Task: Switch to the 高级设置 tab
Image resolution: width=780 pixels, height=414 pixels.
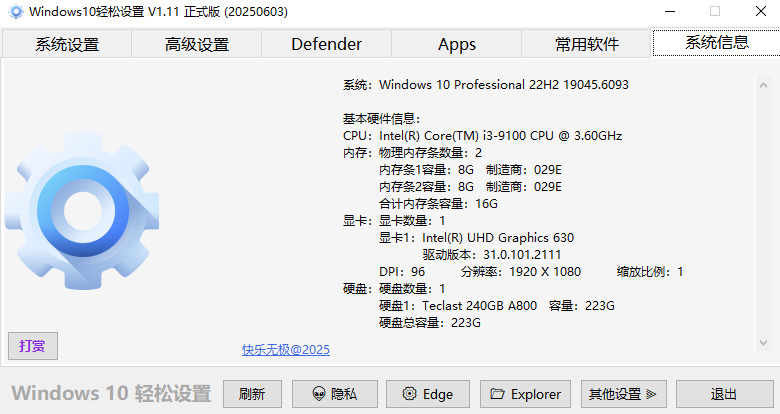Action: (197, 44)
